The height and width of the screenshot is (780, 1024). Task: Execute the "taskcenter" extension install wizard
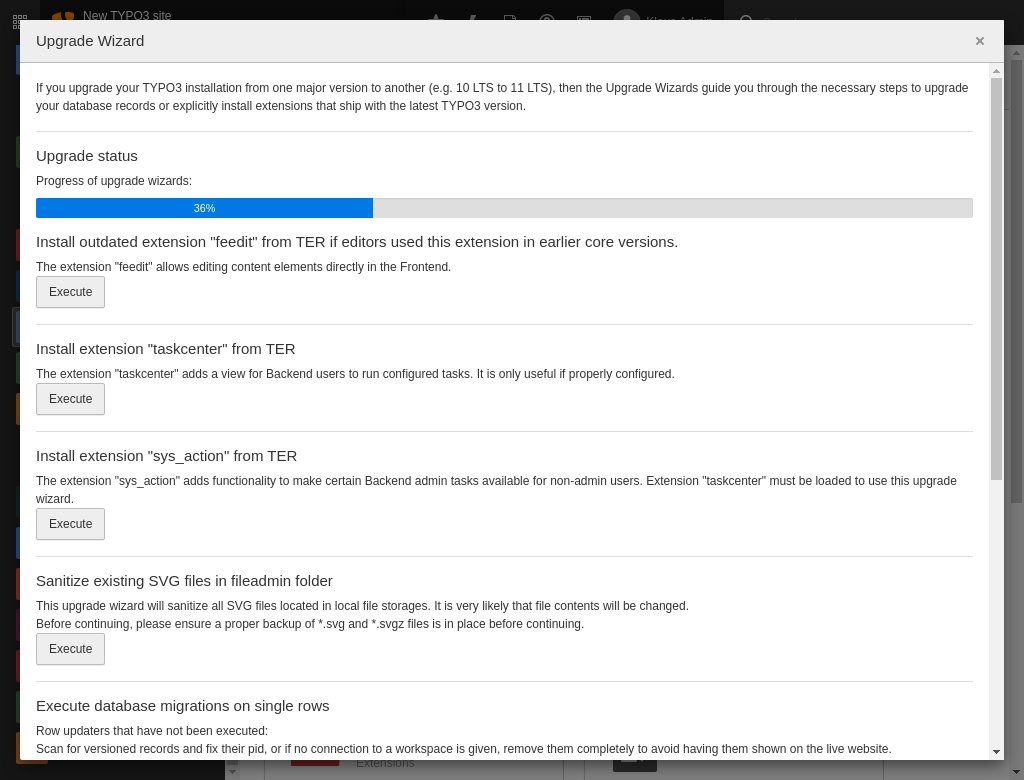(71, 399)
